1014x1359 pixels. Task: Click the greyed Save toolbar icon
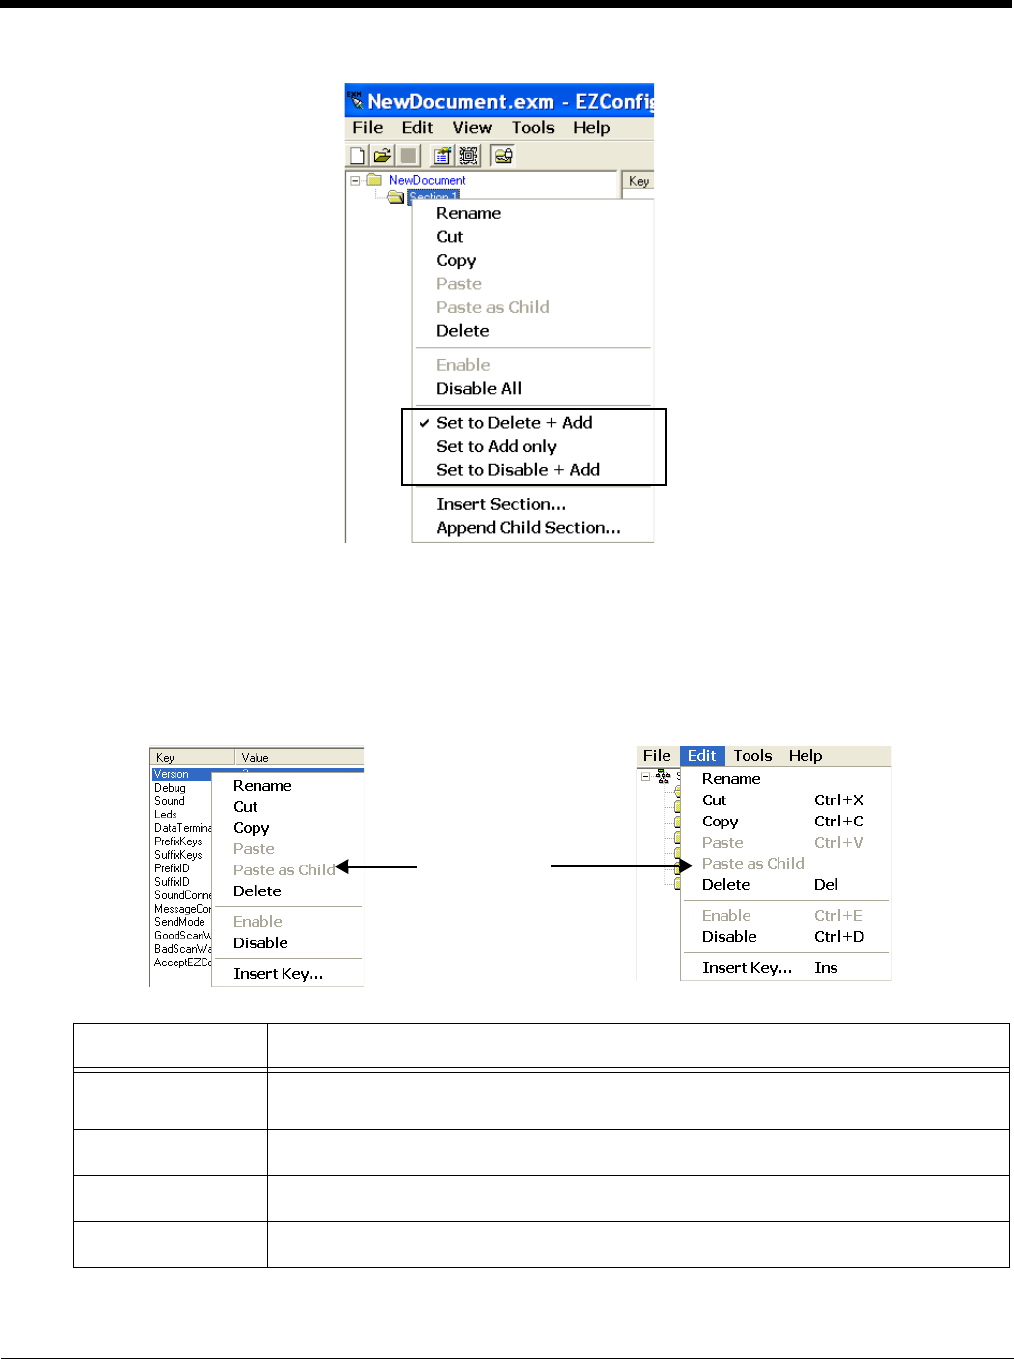(408, 155)
